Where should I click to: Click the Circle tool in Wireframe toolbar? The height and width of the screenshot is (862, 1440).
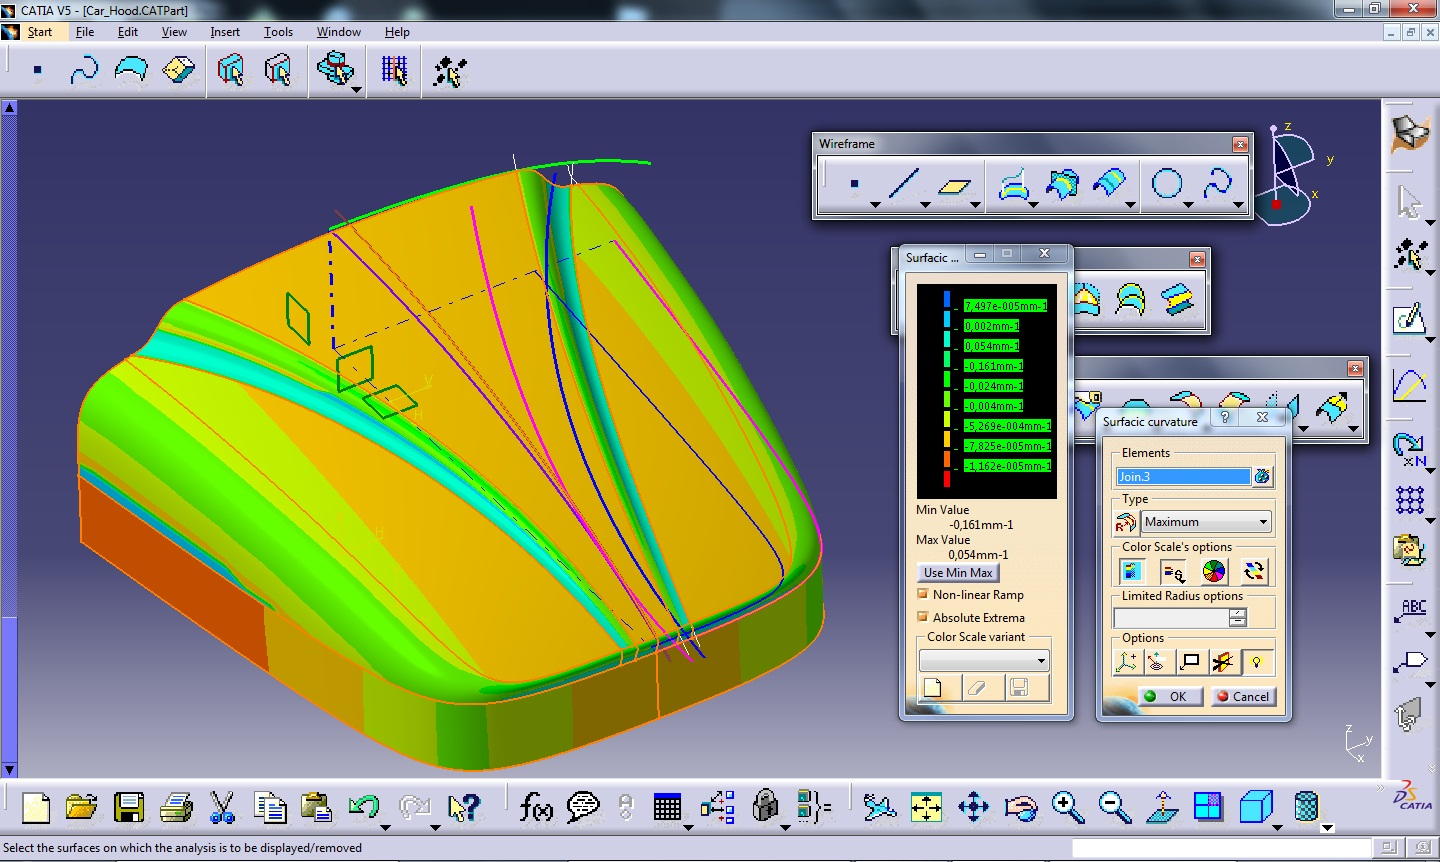tap(1167, 184)
